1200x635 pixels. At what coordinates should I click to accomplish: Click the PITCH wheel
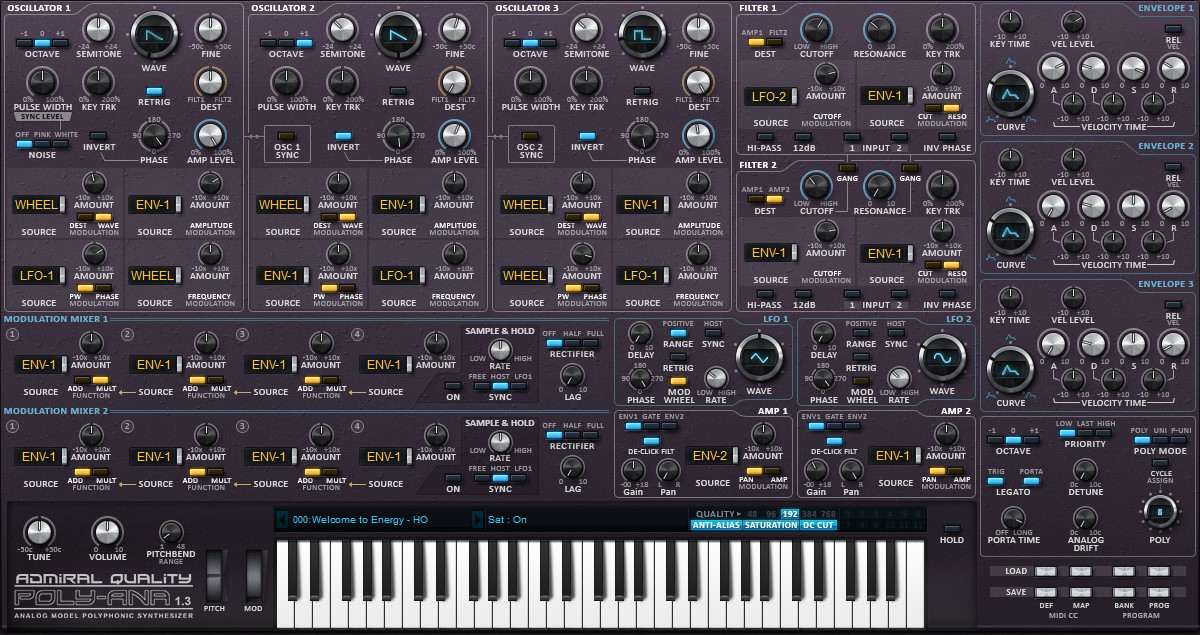point(216,576)
